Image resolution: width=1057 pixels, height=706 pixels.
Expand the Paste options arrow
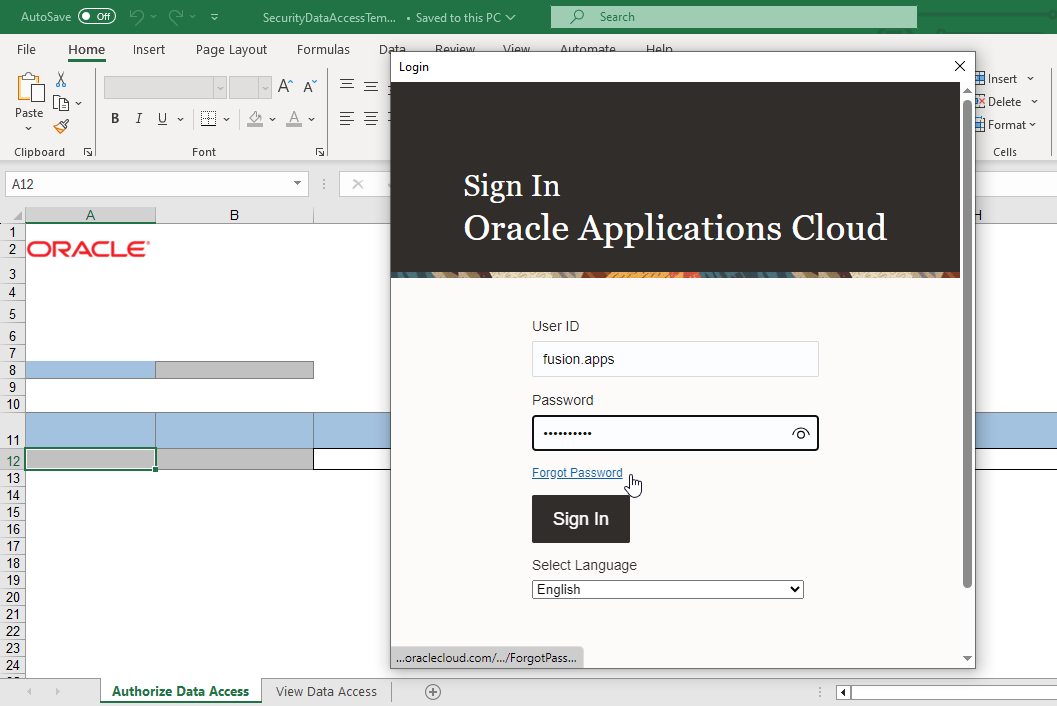[x=28, y=129]
